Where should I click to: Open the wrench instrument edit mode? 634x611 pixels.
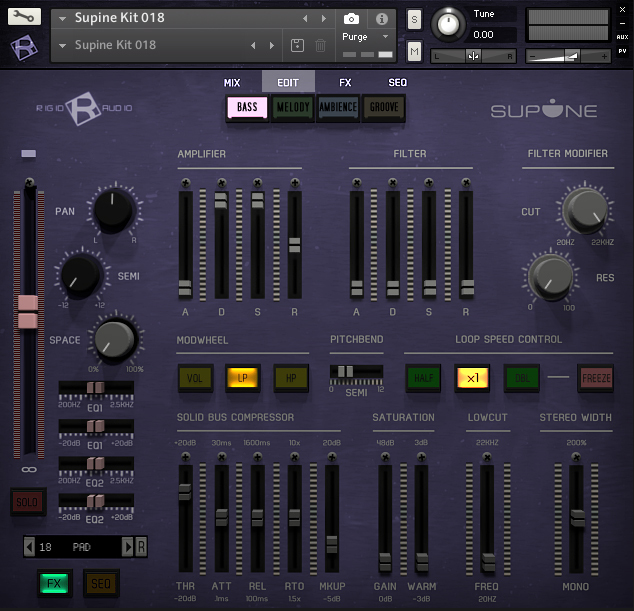pyautogui.click(x=25, y=17)
